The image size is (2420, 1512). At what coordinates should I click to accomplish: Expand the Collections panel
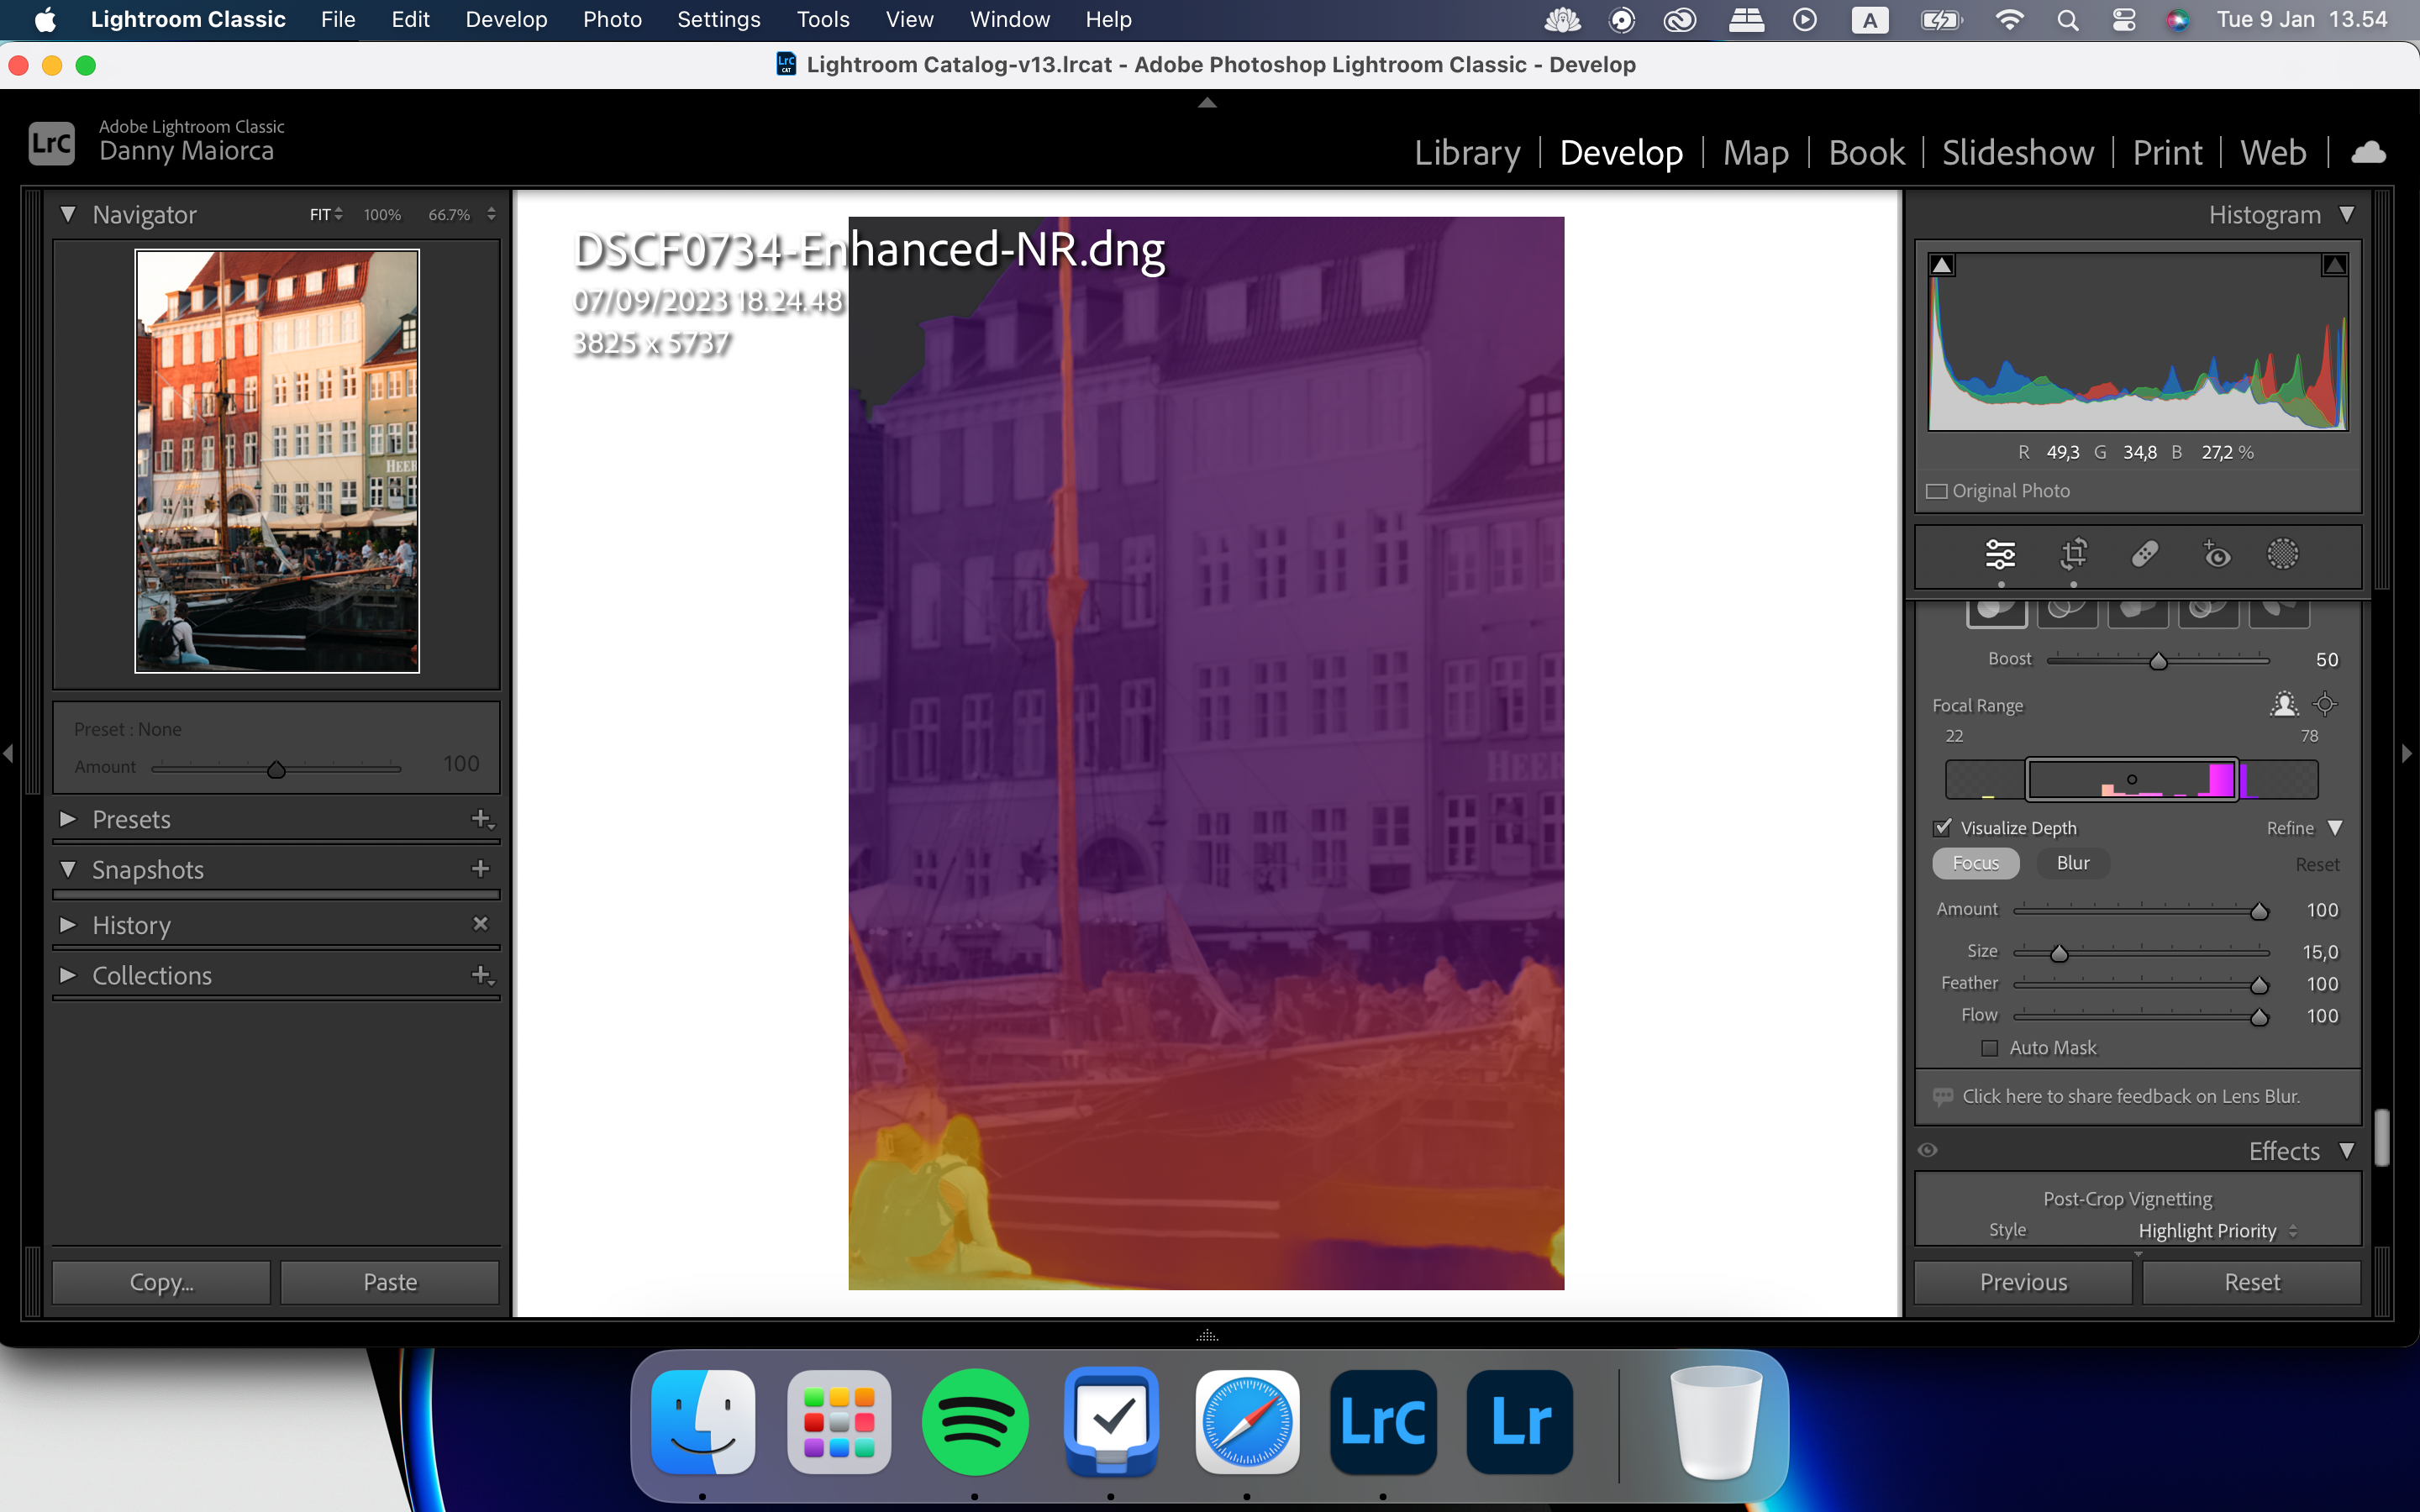pos(66,974)
